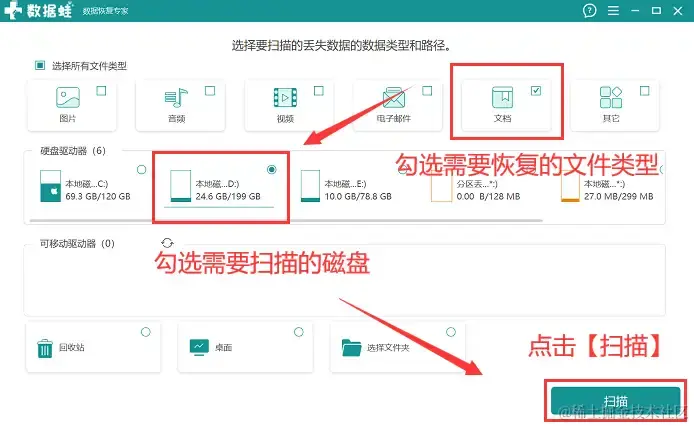Image resolution: width=694 pixels, height=426 pixels.
Task: Select the 回收站 radio button
Action: [146, 332]
